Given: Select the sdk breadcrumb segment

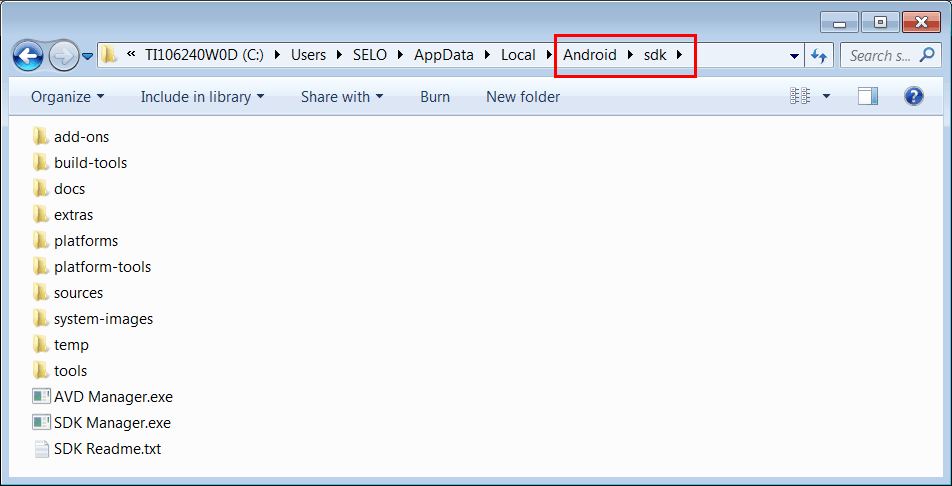Looking at the screenshot, I should (x=655, y=55).
